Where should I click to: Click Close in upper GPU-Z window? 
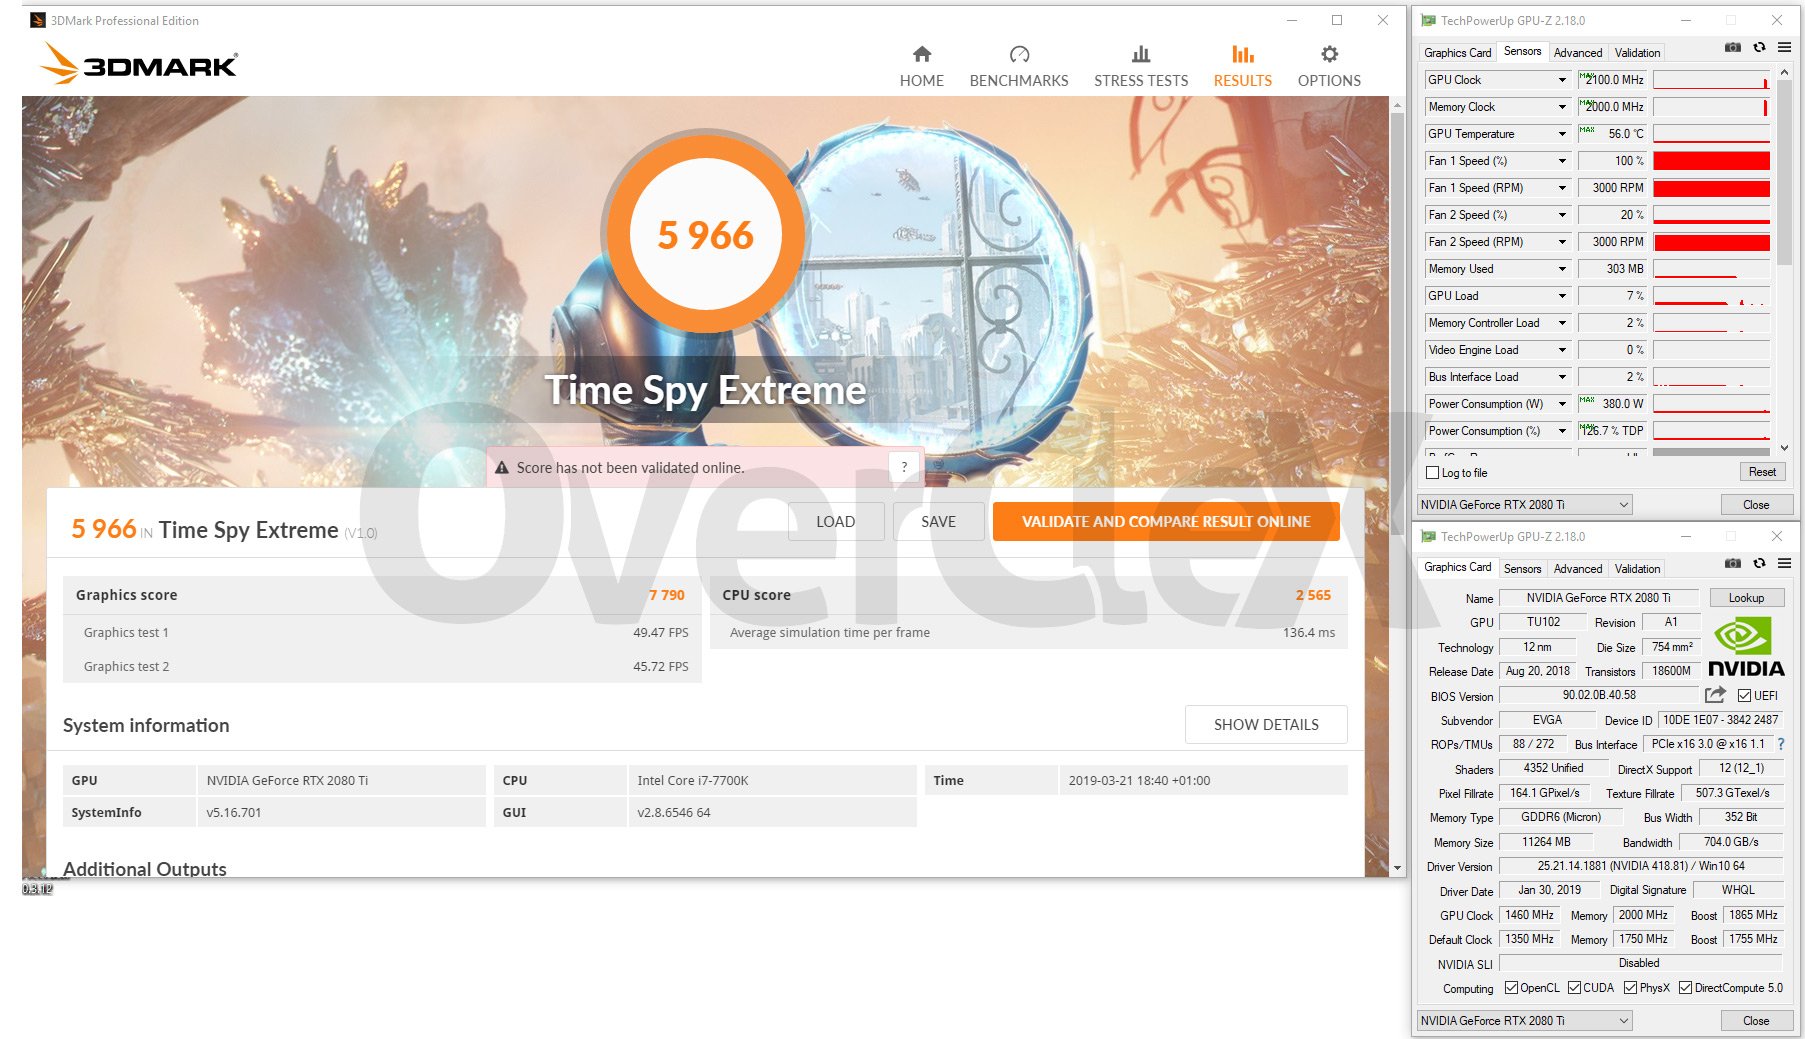[x=1756, y=505]
